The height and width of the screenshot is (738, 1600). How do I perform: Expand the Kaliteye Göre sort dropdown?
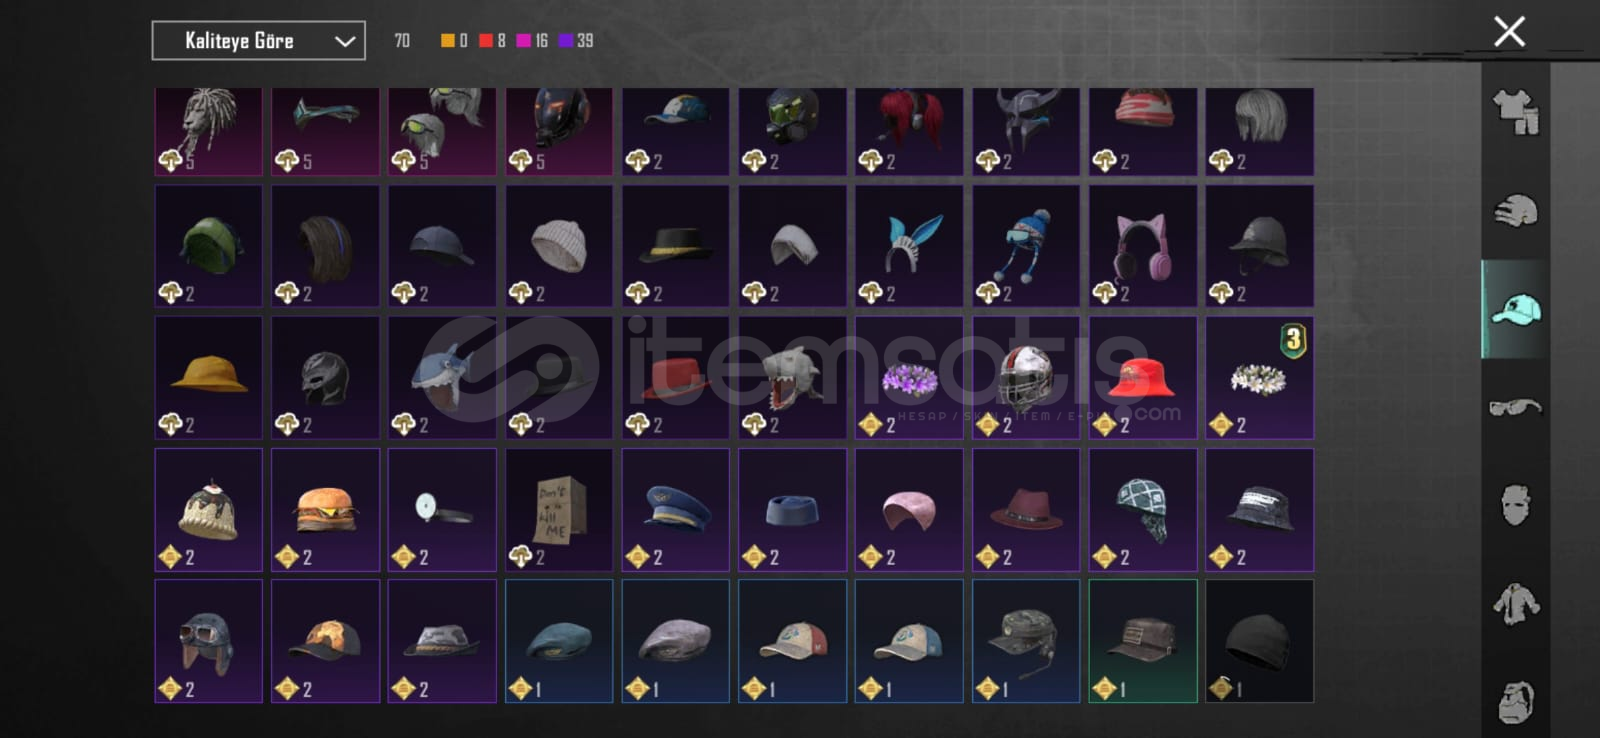[258, 41]
